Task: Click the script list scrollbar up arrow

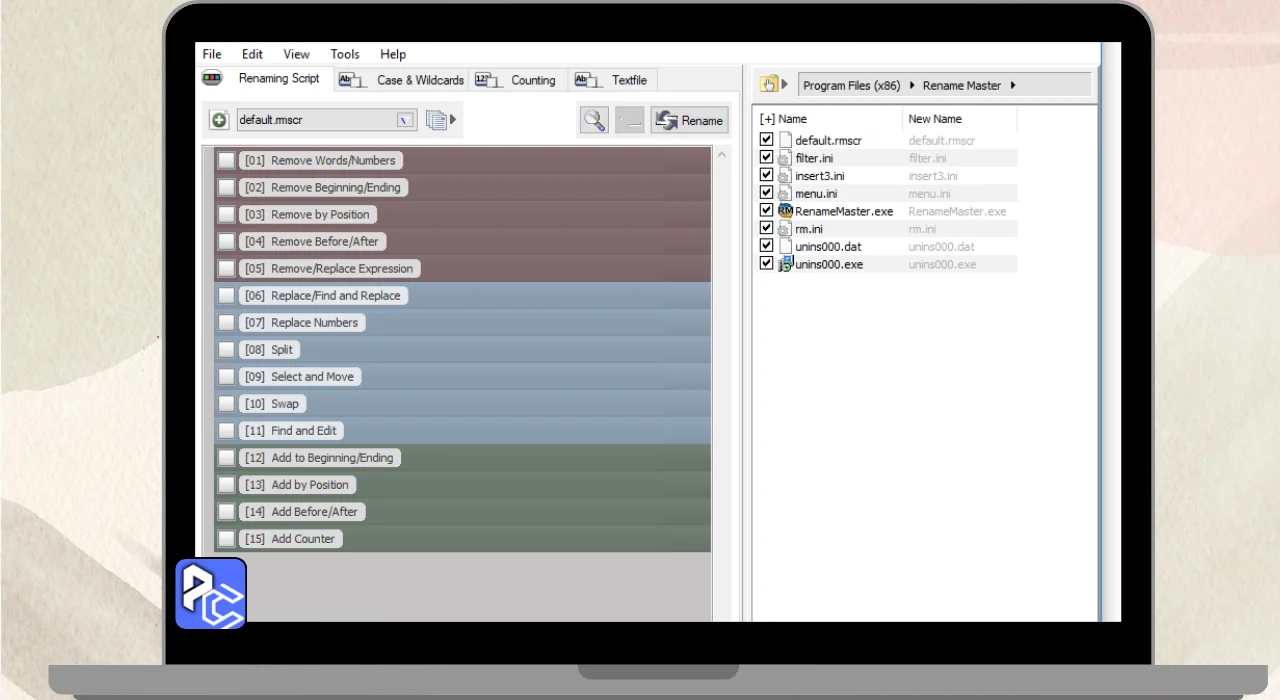Action: [x=723, y=155]
